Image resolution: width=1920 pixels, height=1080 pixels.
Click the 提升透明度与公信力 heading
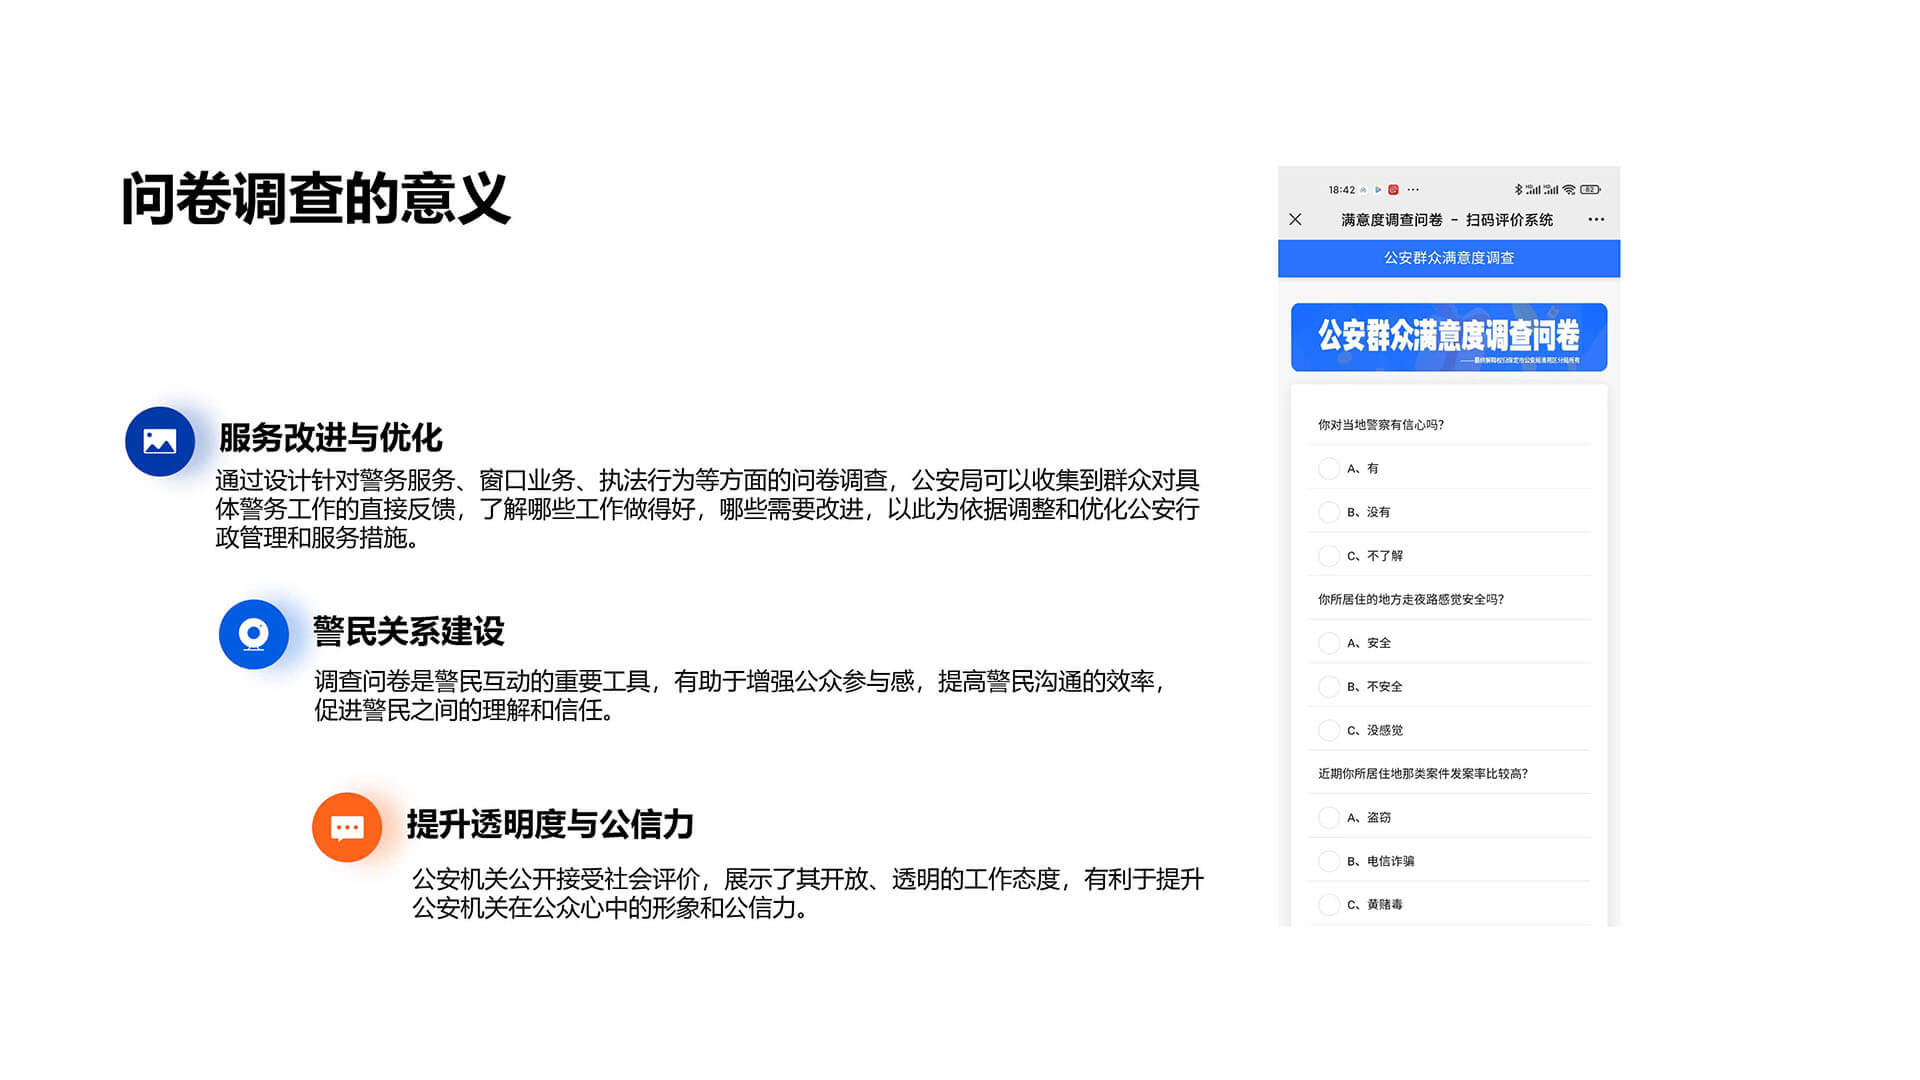pyautogui.click(x=550, y=824)
